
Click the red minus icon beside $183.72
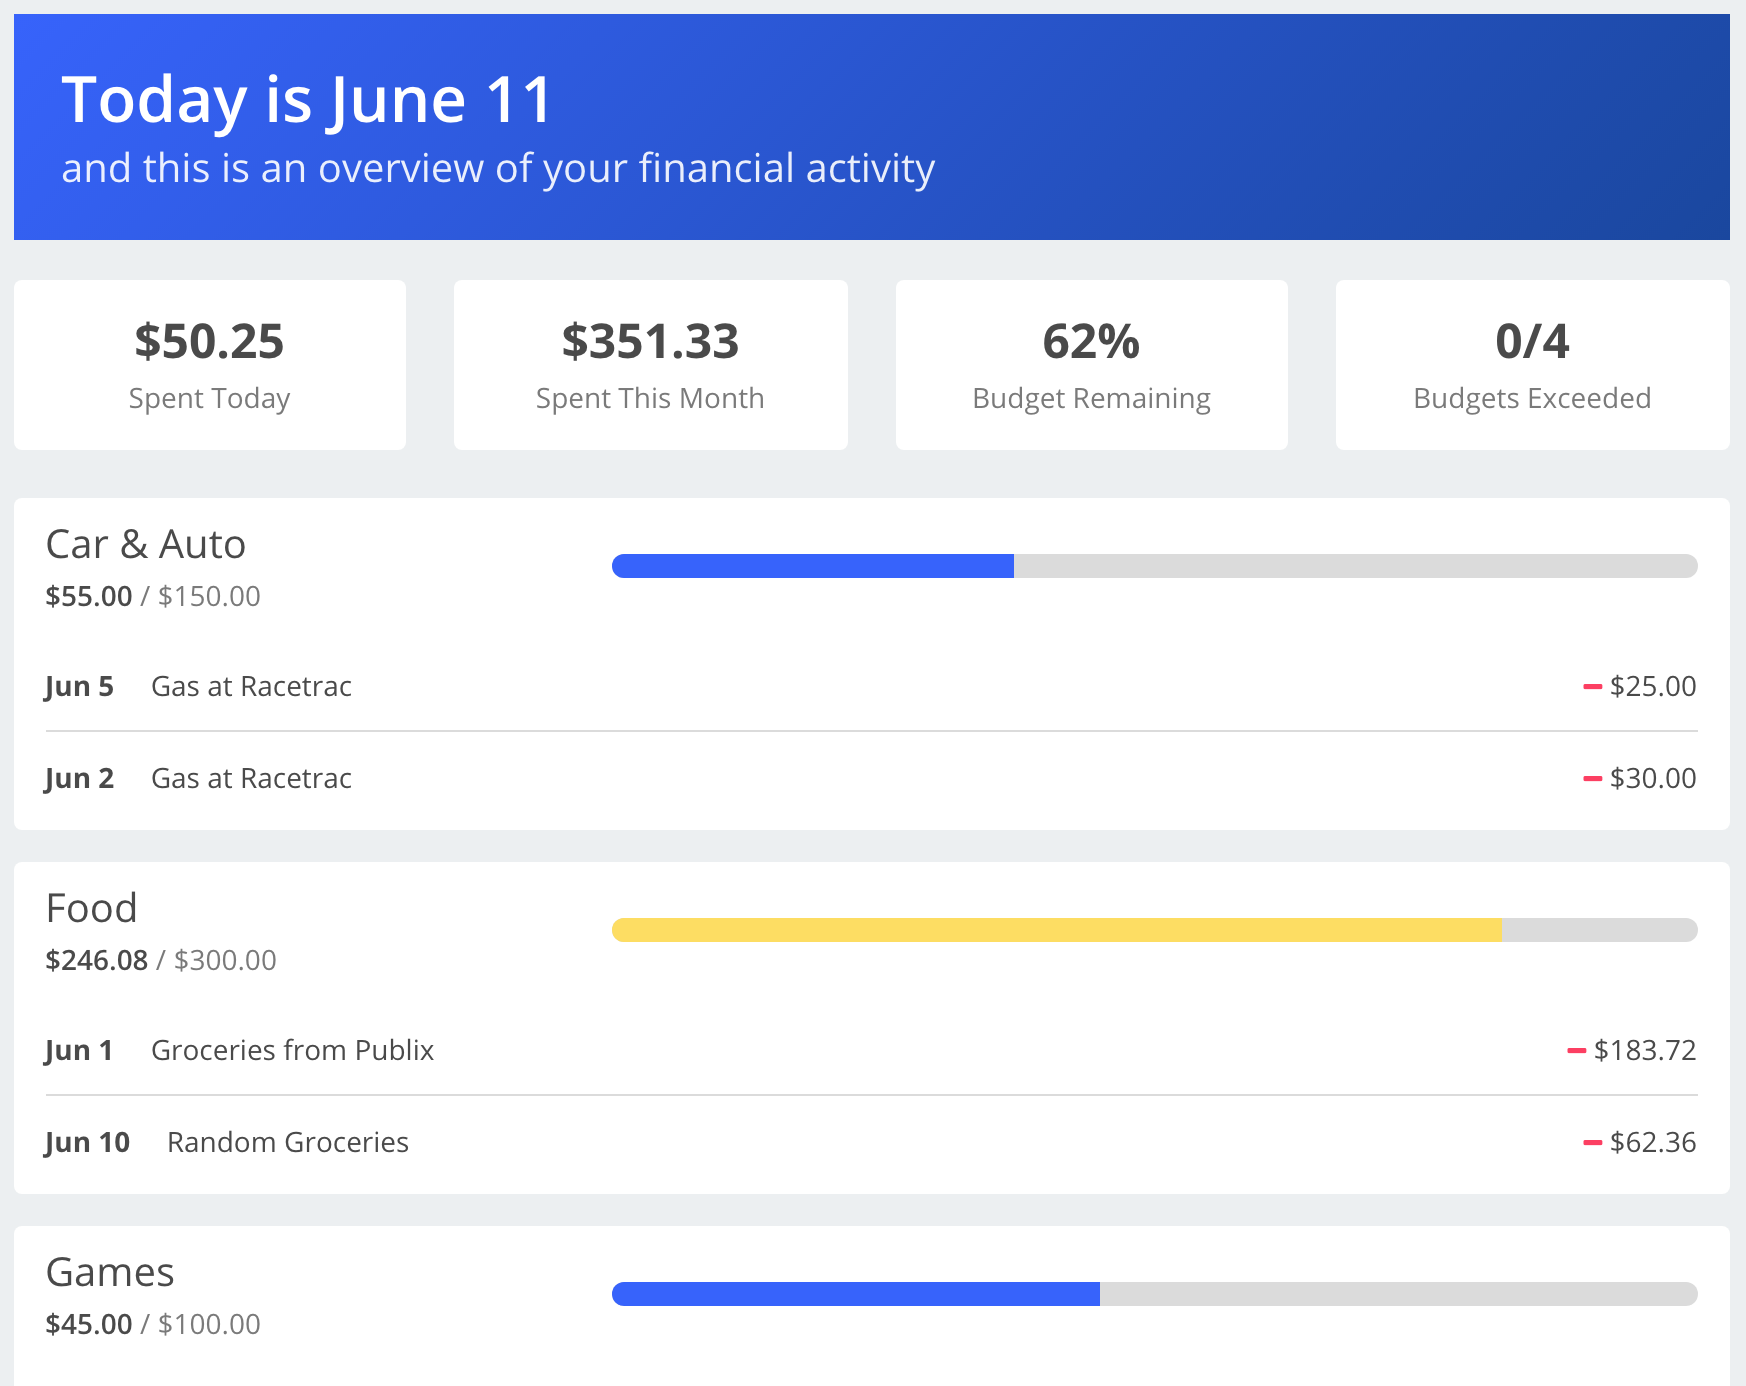coord(1577,1051)
